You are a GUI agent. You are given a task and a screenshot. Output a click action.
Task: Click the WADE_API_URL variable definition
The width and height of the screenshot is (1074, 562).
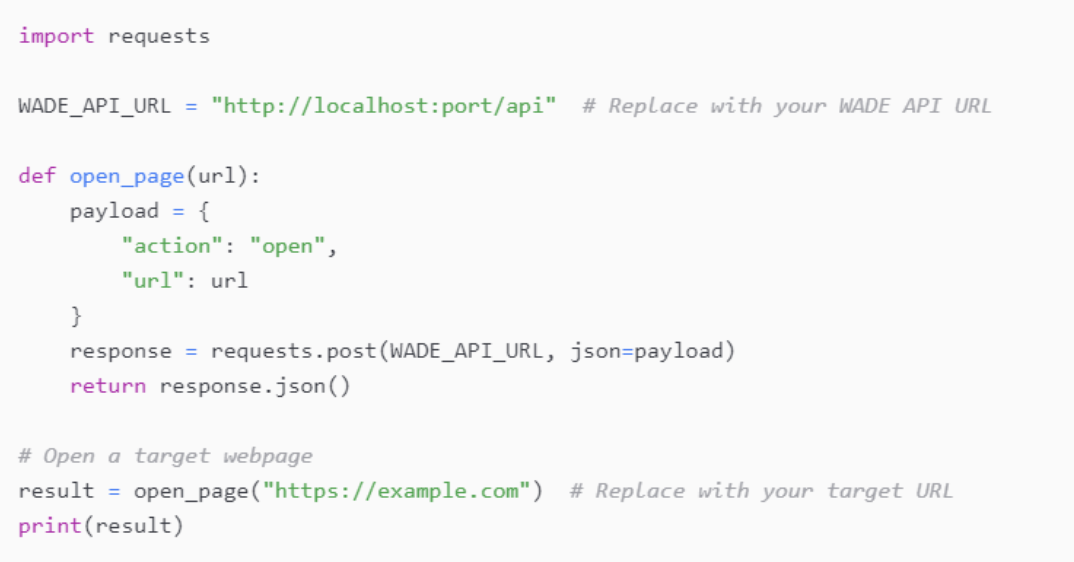tap(95, 106)
